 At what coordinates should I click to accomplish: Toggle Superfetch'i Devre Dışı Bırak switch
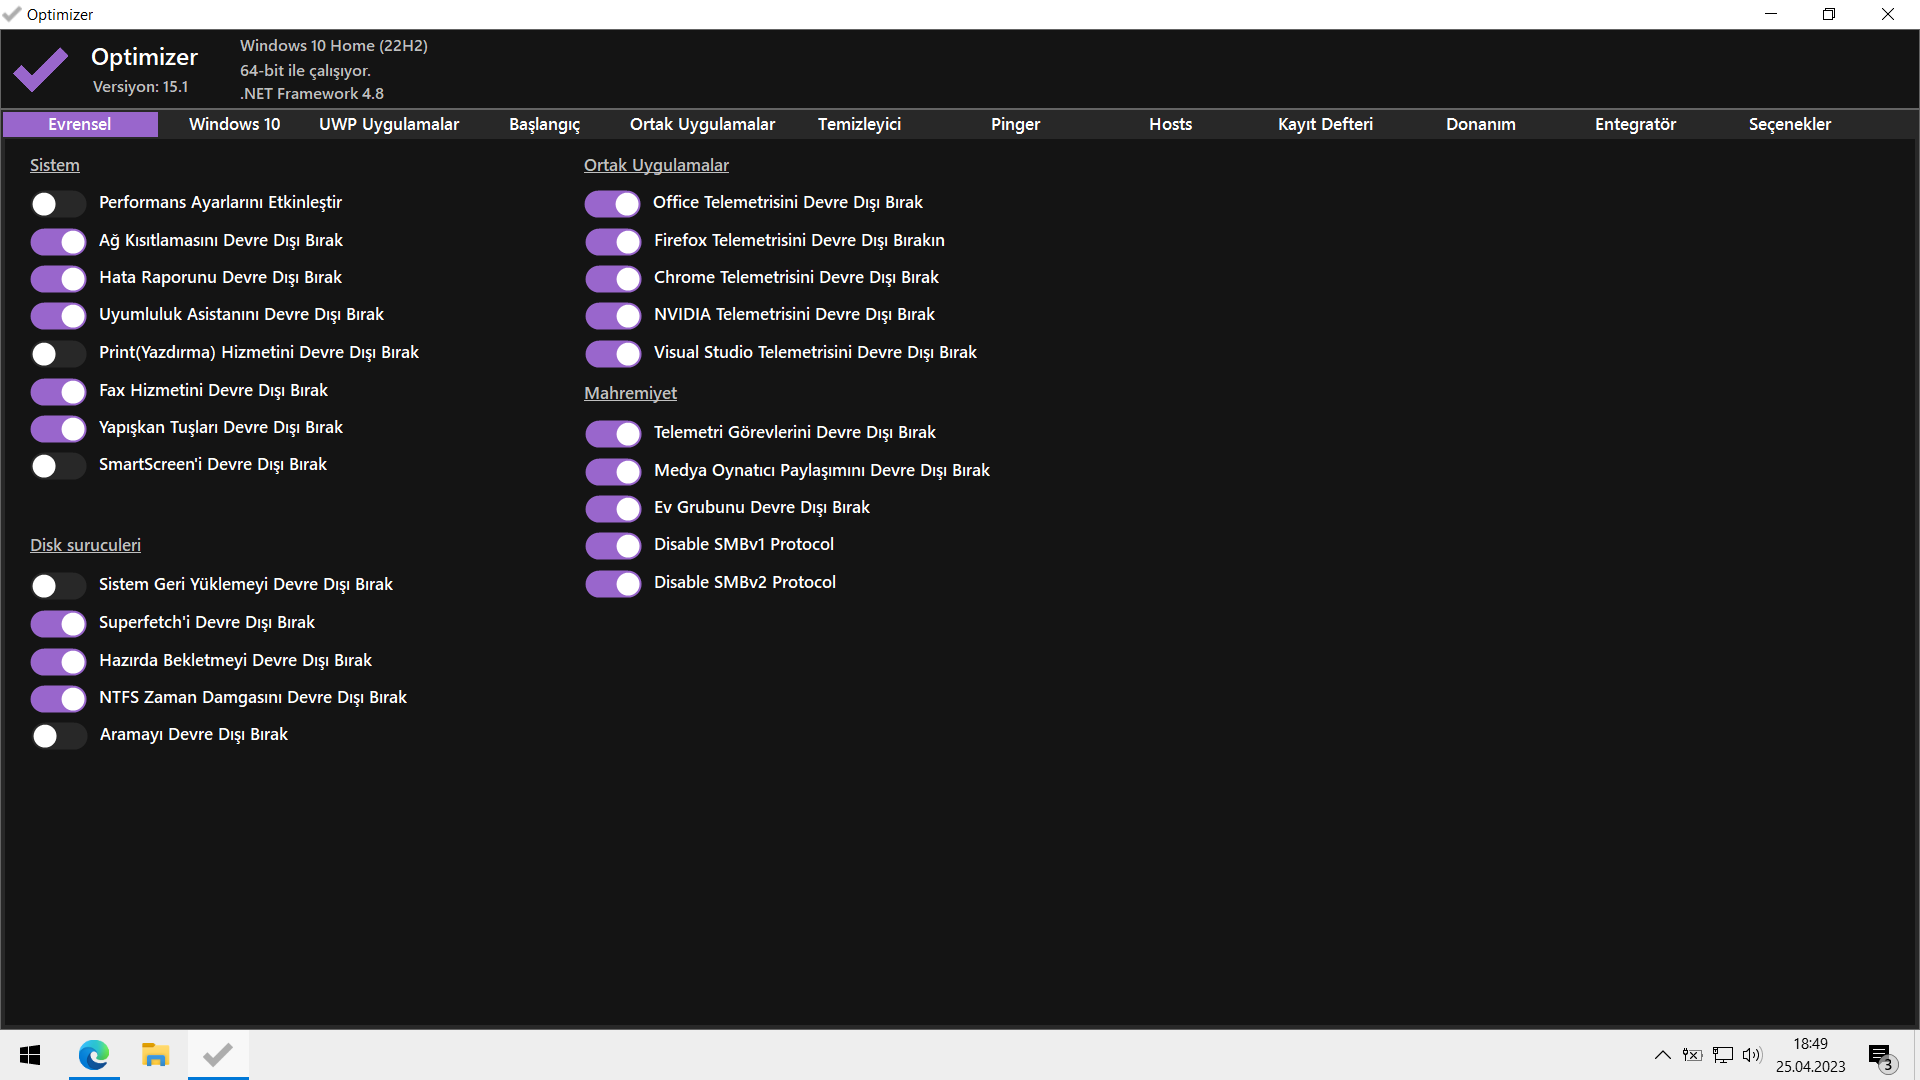(x=58, y=624)
